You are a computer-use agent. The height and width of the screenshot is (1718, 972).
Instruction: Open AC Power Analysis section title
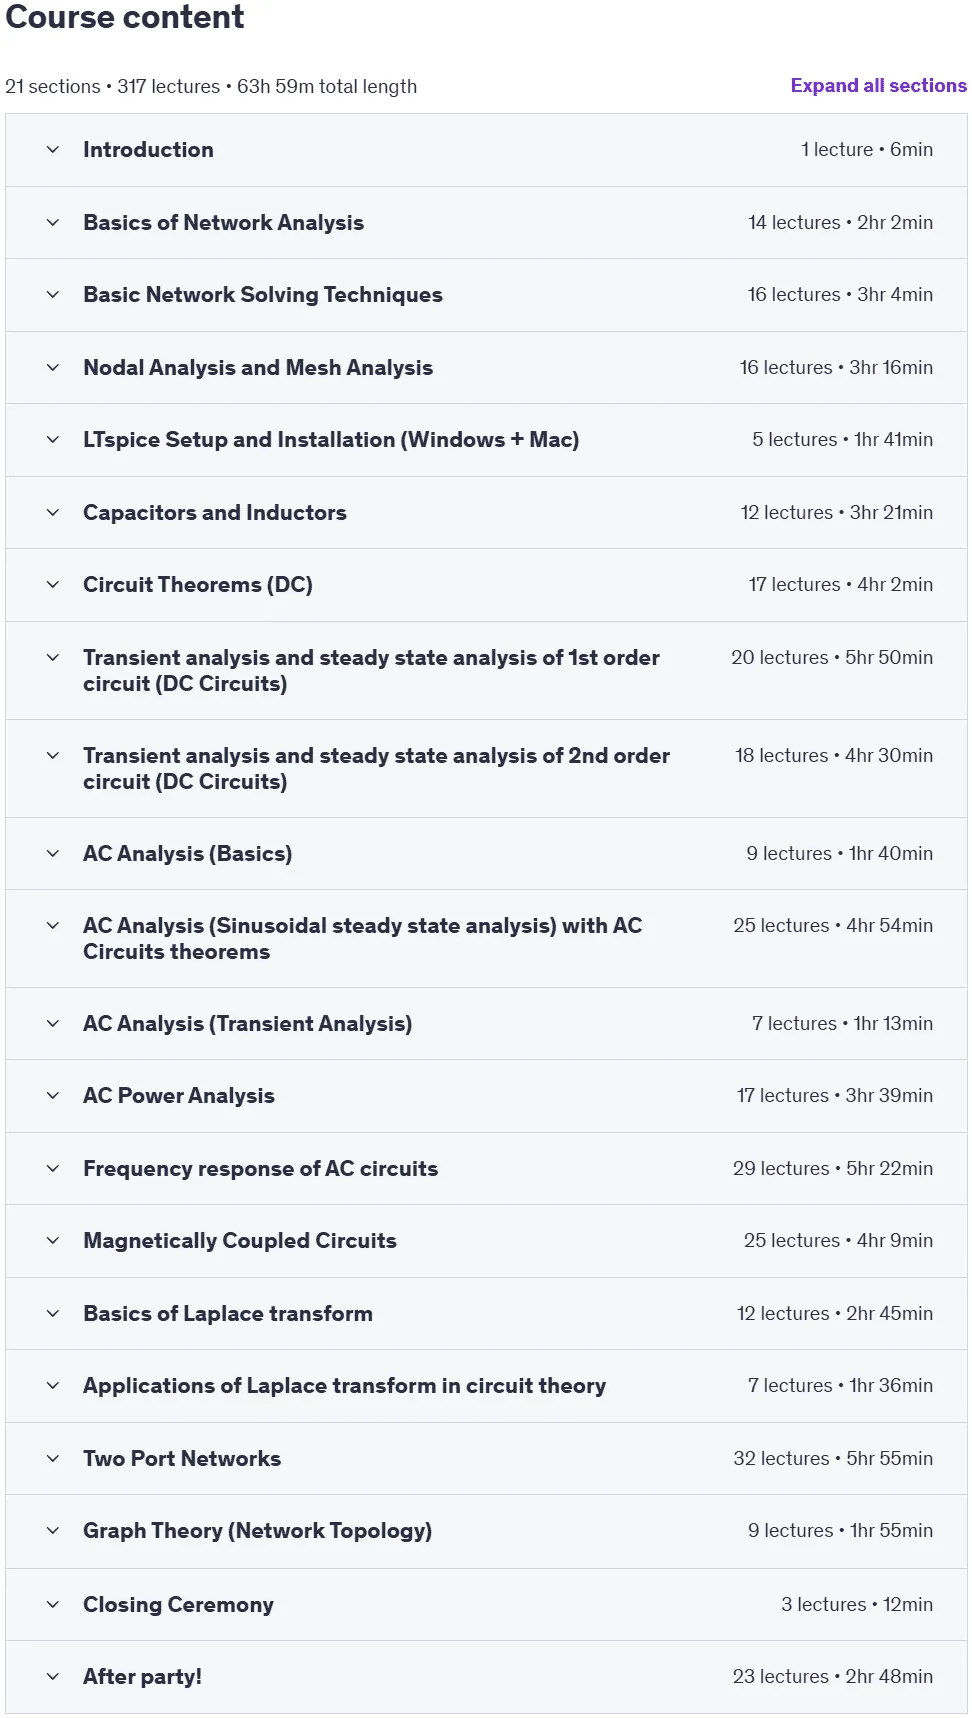coord(179,1096)
